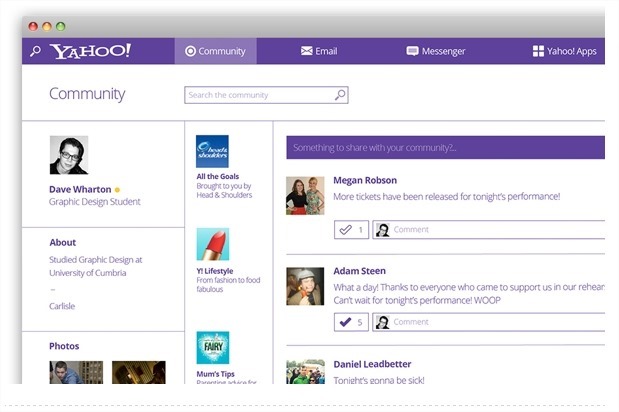Click the red close window button
The height and width of the screenshot is (412, 619).
[x=33, y=26]
